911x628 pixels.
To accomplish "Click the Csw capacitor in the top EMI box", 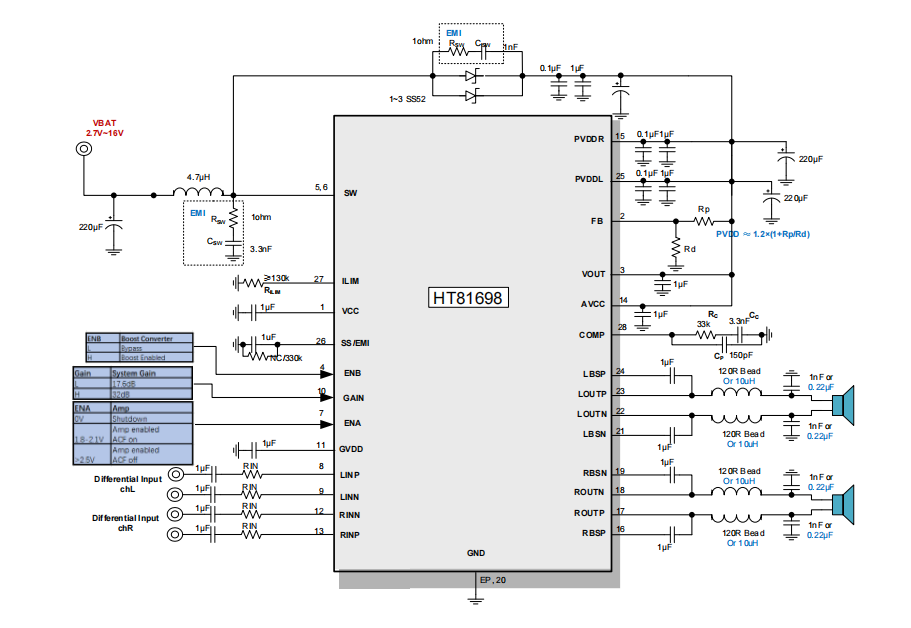I will [483, 51].
